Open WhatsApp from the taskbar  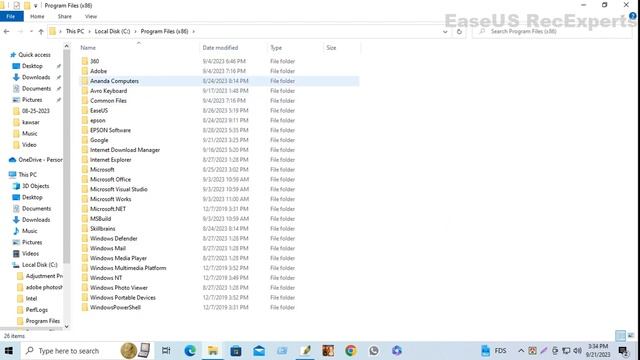[373, 351]
